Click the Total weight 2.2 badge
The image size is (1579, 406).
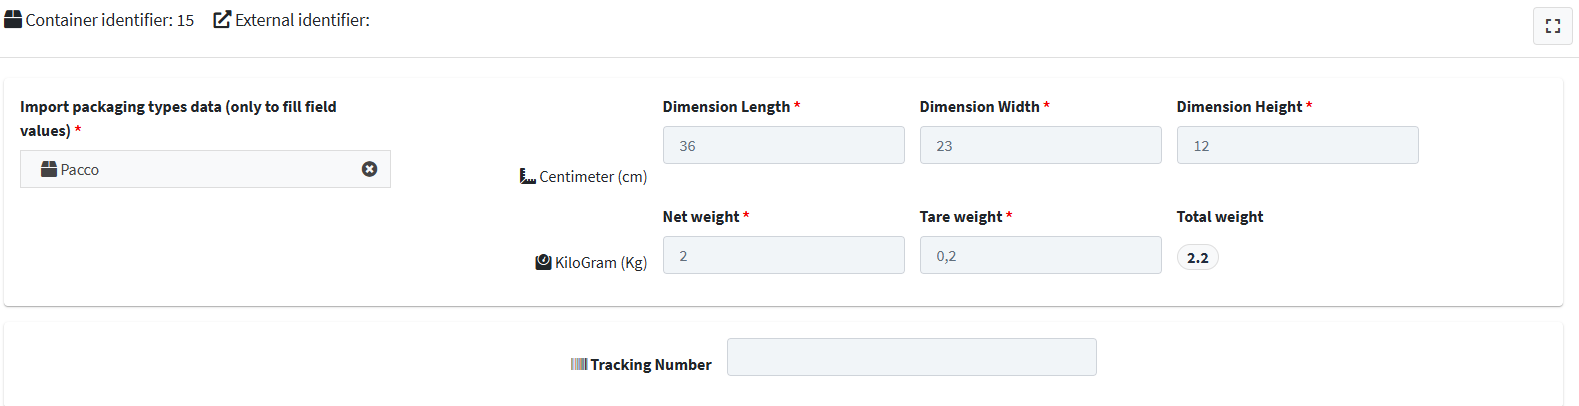(1198, 258)
